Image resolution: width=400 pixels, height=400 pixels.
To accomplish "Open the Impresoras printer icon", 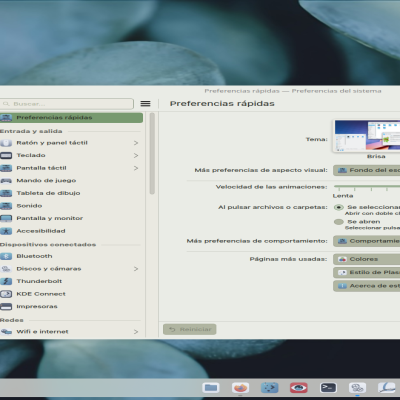I will point(6,307).
